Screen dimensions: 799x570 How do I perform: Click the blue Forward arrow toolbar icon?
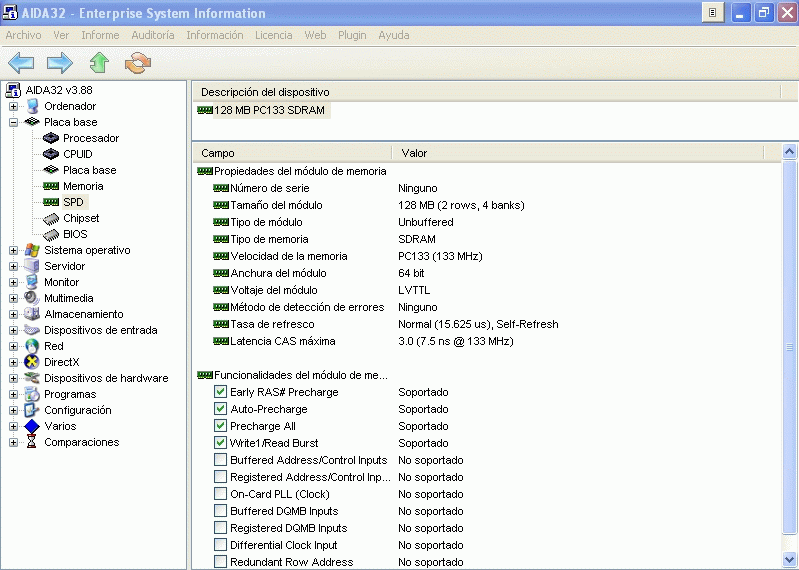60,63
